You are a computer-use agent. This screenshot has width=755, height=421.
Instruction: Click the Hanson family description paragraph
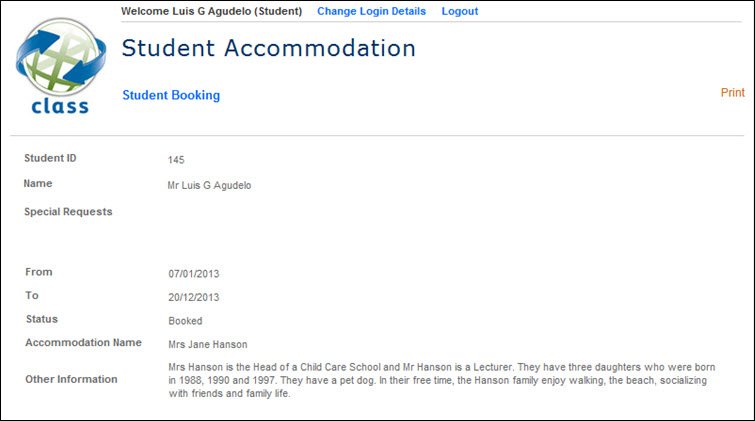(x=442, y=380)
